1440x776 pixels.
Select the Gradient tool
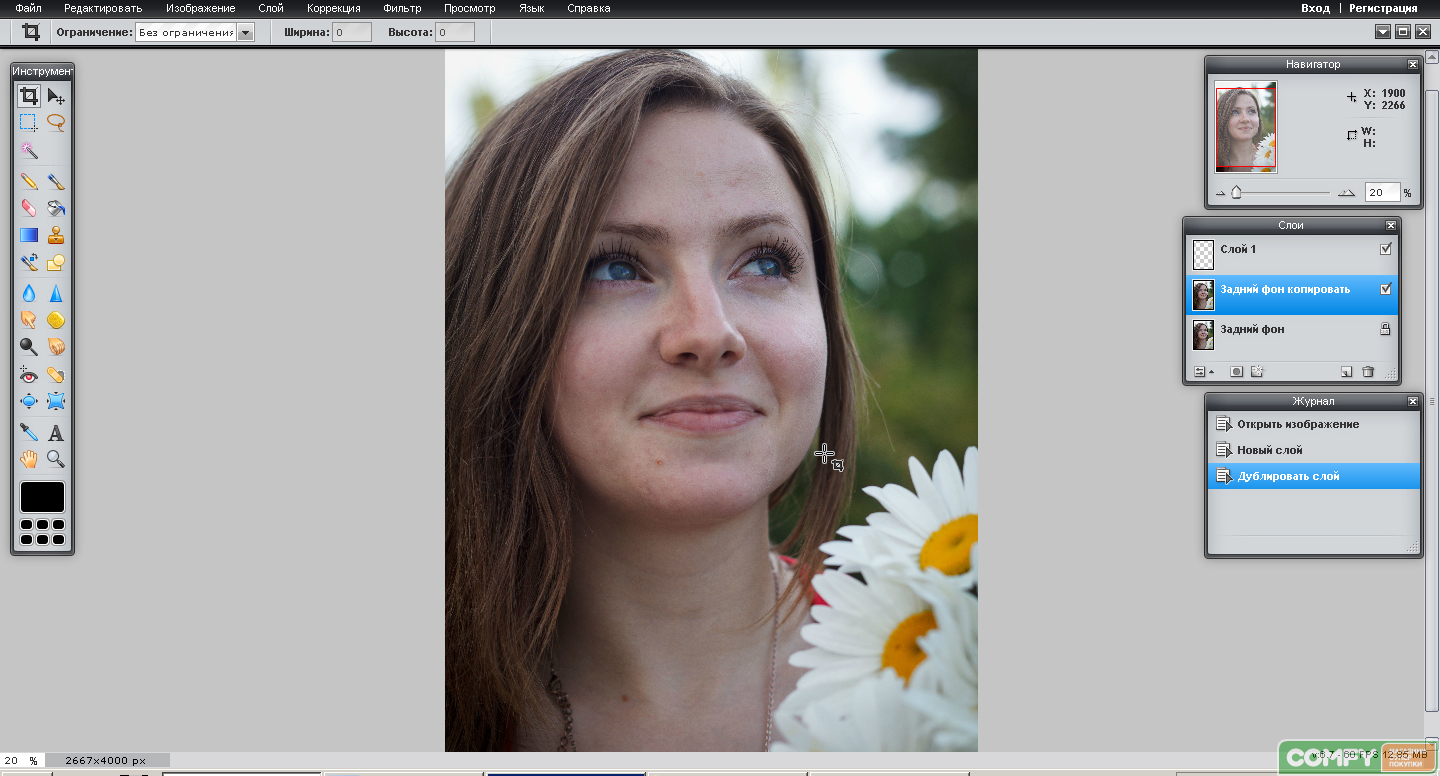point(29,235)
